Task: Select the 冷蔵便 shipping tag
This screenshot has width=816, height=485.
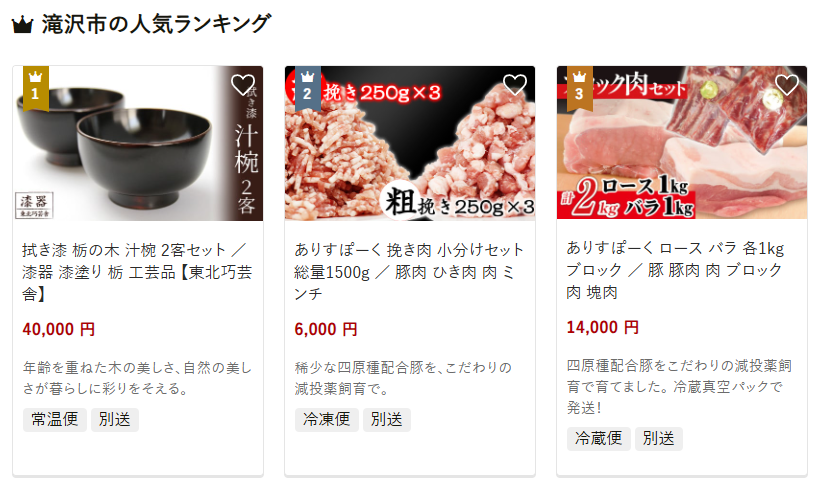Action: click(598, 439)
